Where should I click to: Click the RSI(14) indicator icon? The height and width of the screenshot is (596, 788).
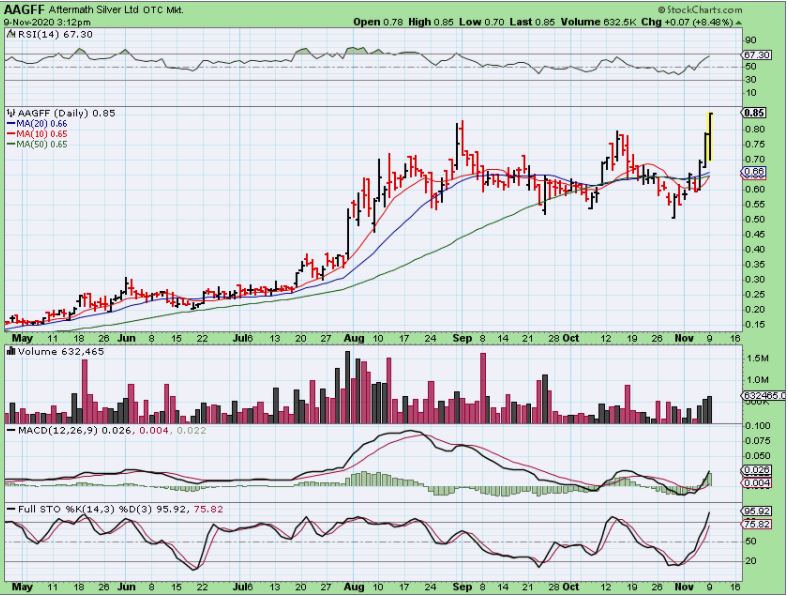pos(11,34)
